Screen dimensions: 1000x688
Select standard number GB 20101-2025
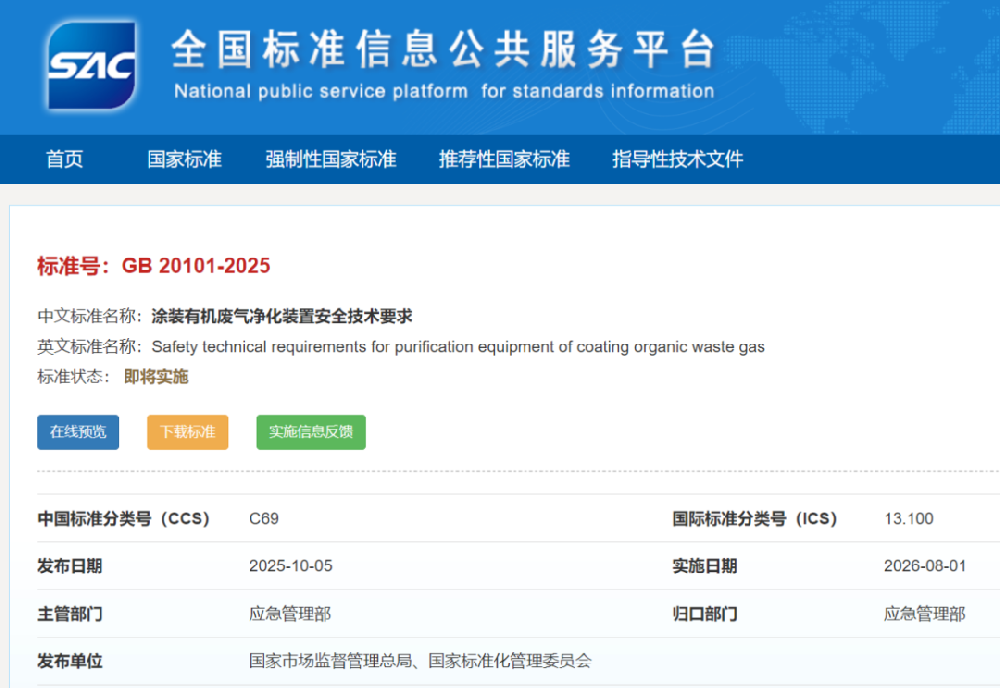point(197,266)
